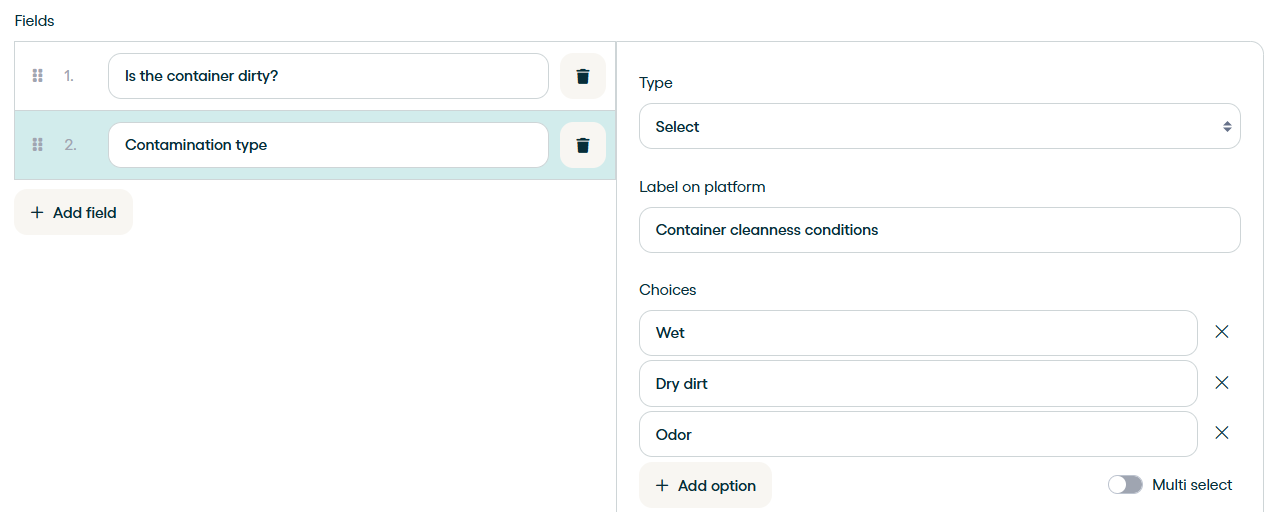Click the plus icon in Add option
1276x512 pixels.
pyautogui.click(x=662, y=485)
